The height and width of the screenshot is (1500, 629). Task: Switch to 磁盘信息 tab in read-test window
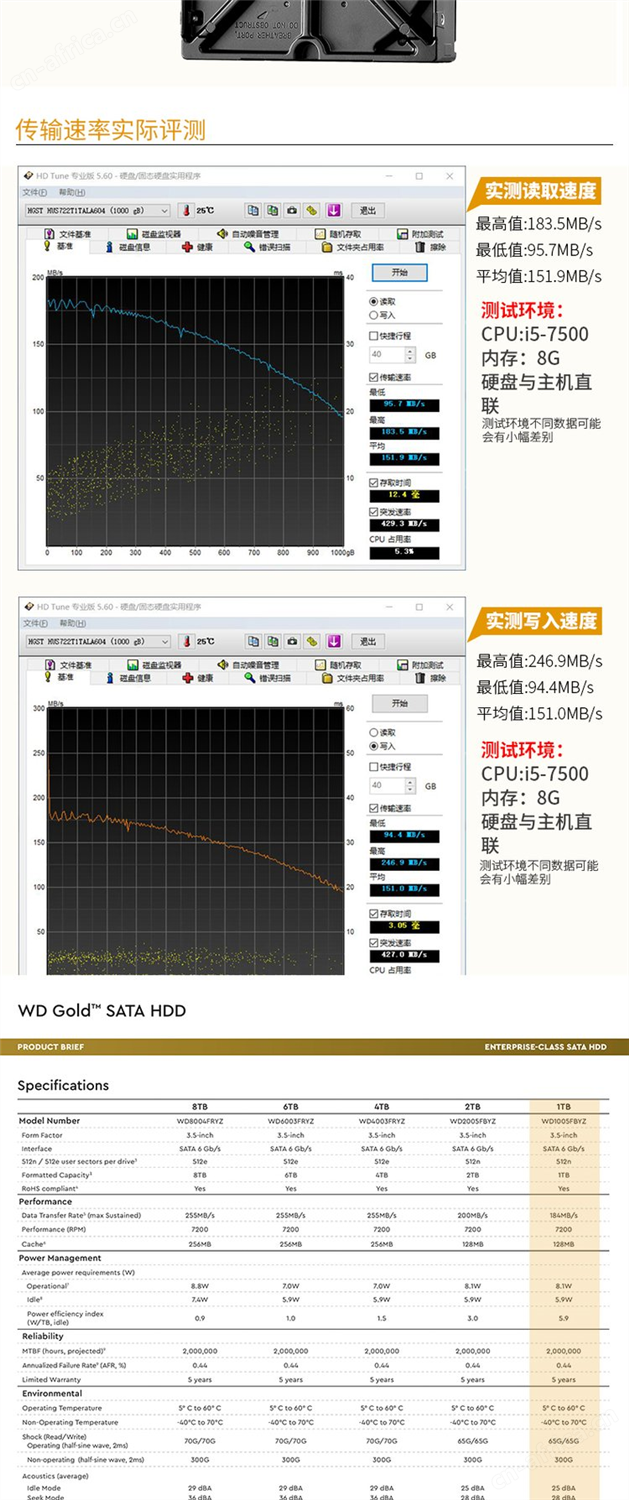pos(127,246)
